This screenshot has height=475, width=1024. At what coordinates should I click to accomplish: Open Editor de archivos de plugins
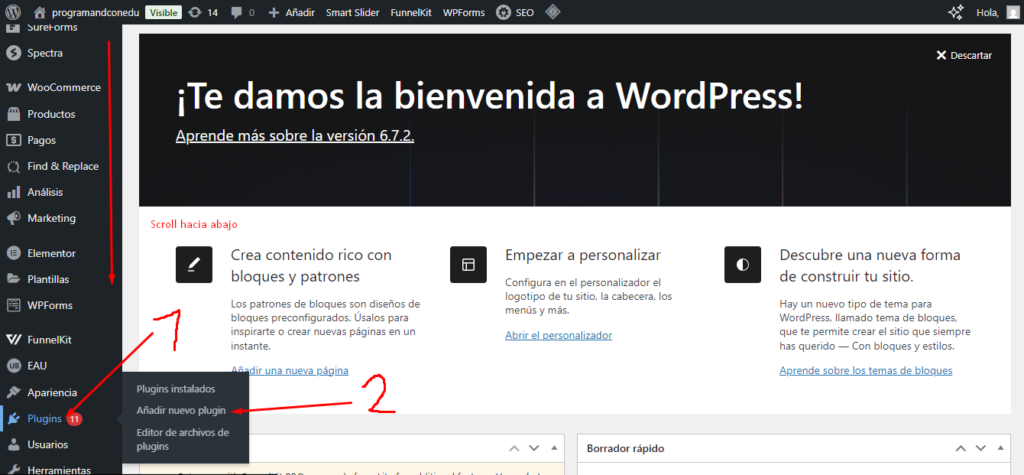coord(183,439)
